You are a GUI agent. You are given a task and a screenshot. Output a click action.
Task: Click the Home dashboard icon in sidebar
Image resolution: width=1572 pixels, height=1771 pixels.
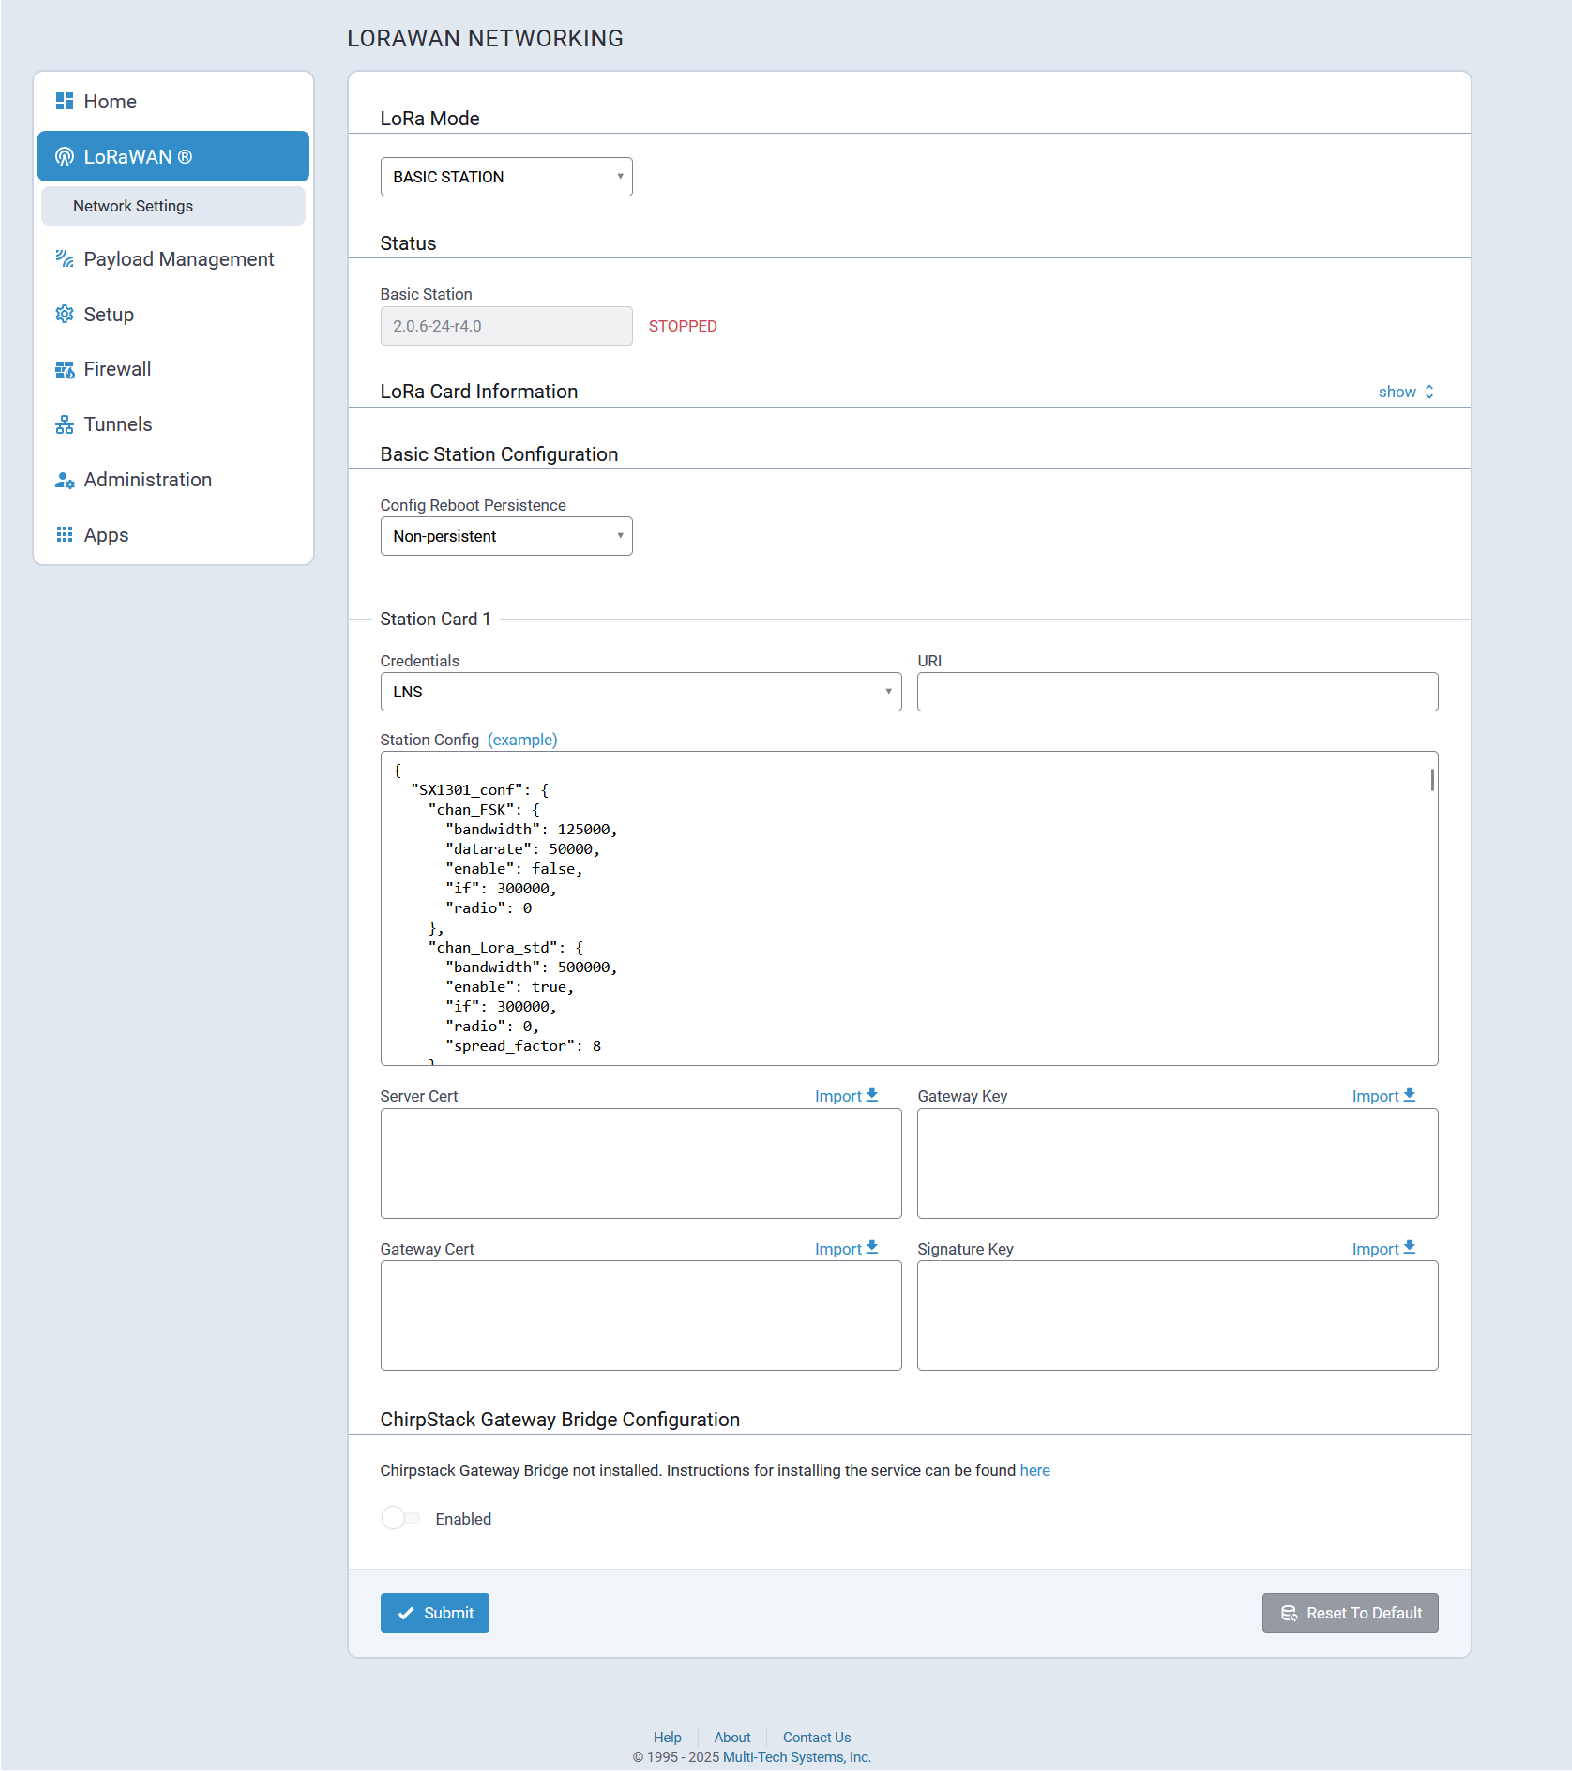coord(64,101)
